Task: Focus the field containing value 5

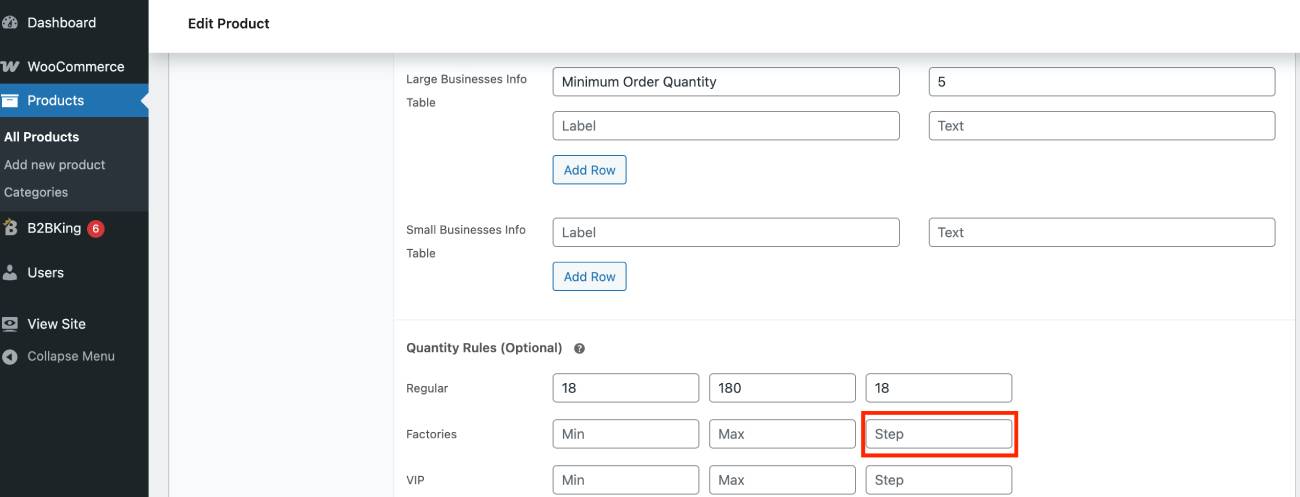Action: (x=1102, y=82)
